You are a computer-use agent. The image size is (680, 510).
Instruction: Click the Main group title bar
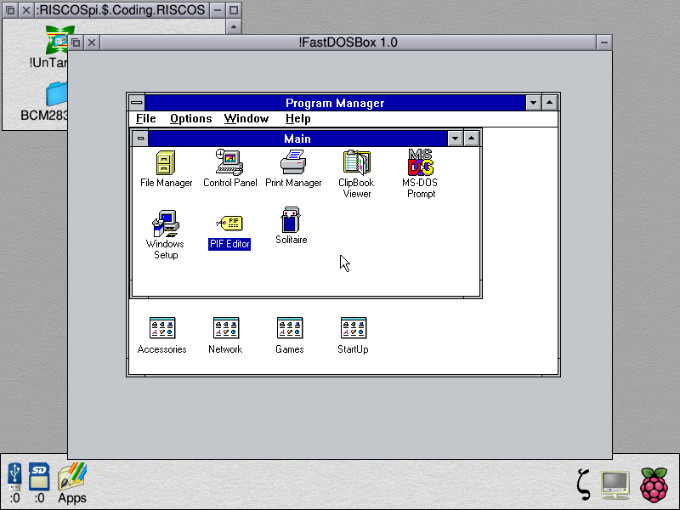coord(298,139)
